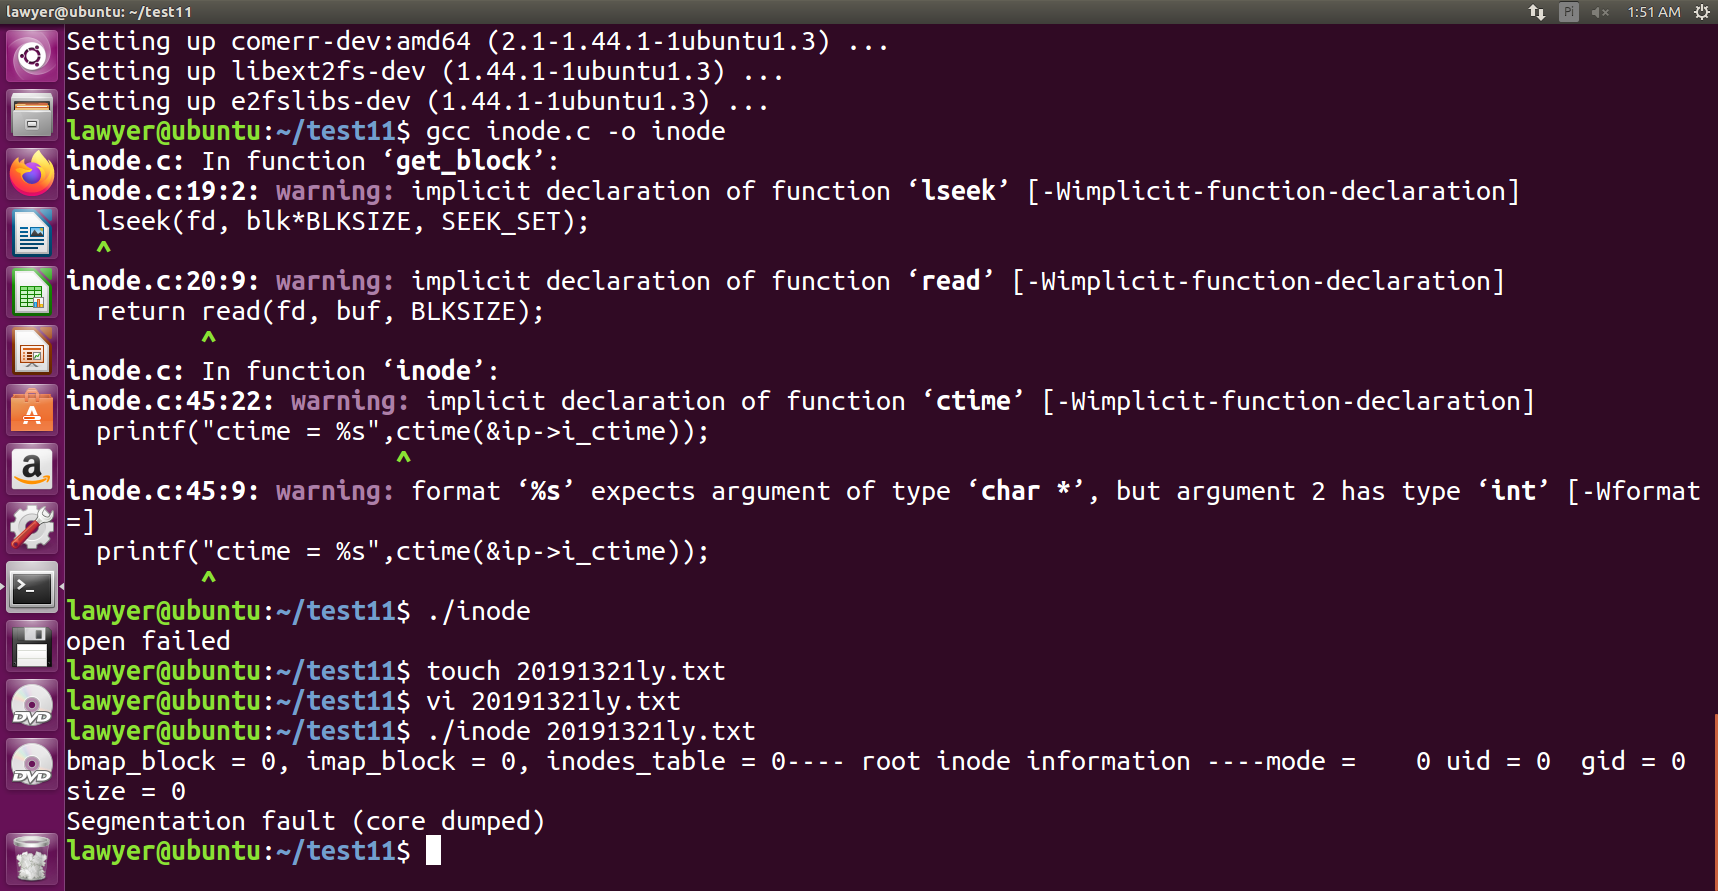The image size is (1718, 891).
Task: Click the terminal prompt cursor line
Action: point(433,851)
